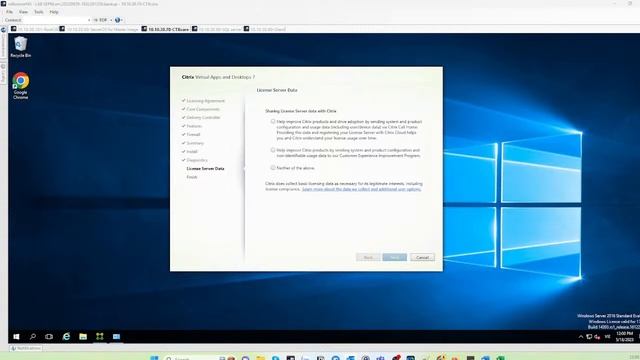Select the 'Install' step in sidebar

(x=192, y=152)
